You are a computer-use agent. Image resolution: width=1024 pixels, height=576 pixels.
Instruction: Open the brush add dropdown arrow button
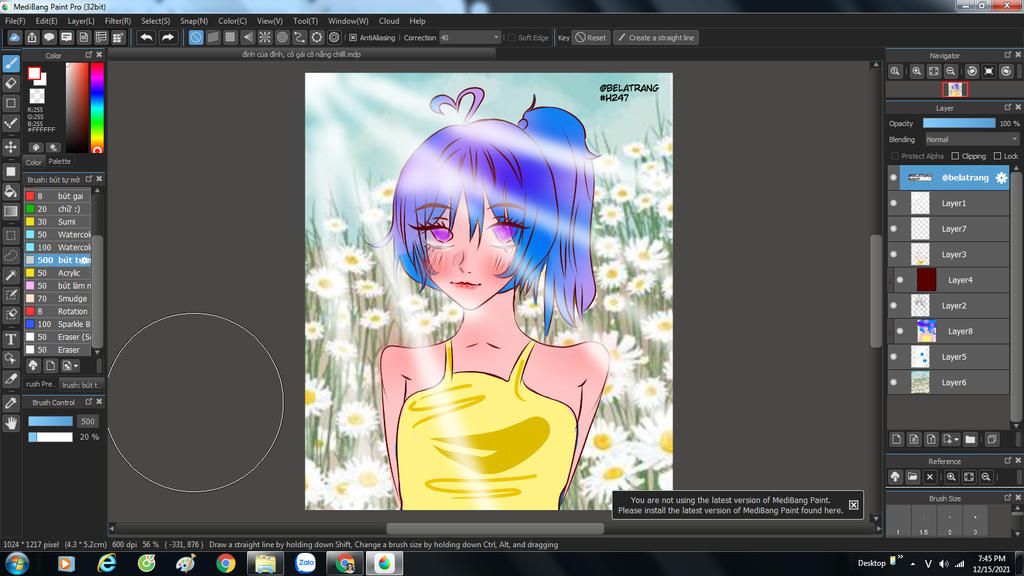[x=71, y=366]
